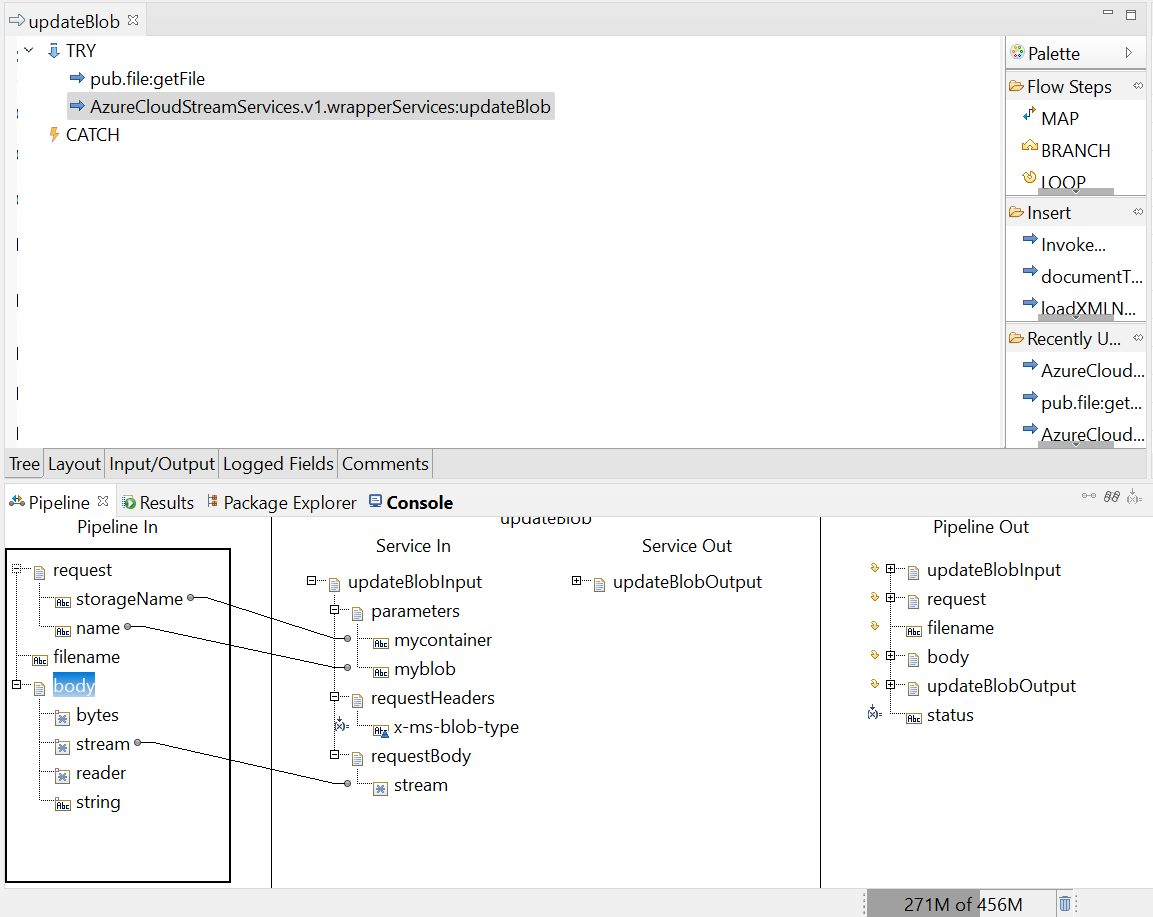Expand body in Pipeline Out
Screen dimensions: 1153x917
[x=890, y=655]
